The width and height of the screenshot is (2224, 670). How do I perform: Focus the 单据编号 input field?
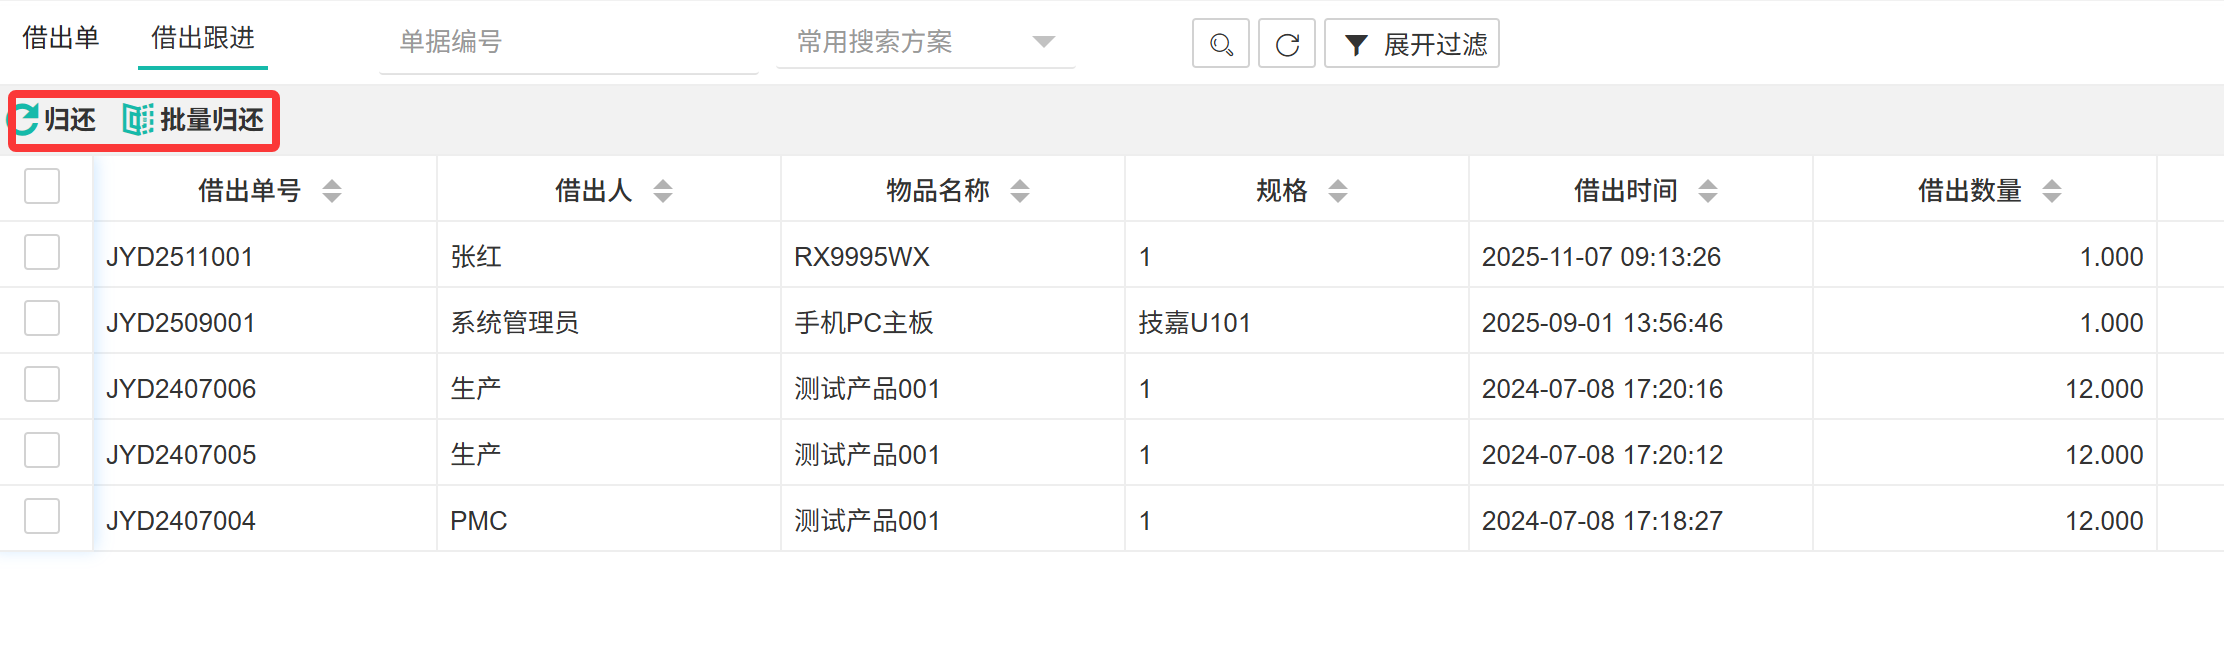tap(568, 42)
